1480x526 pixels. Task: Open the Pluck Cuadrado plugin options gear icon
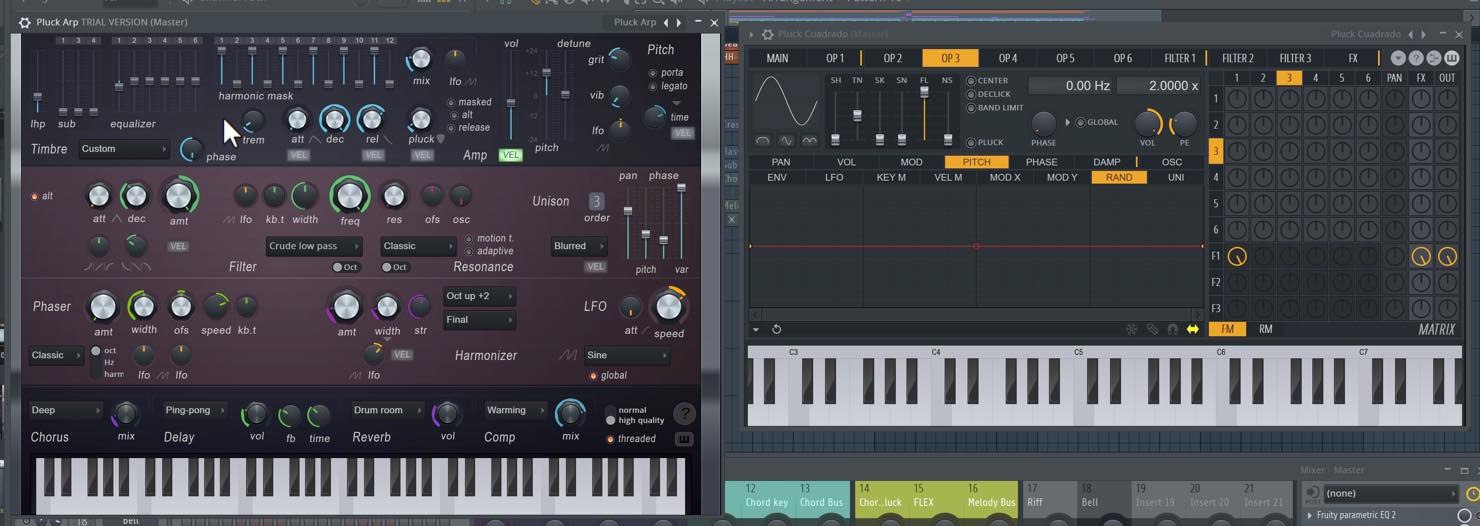pos(767,35)
